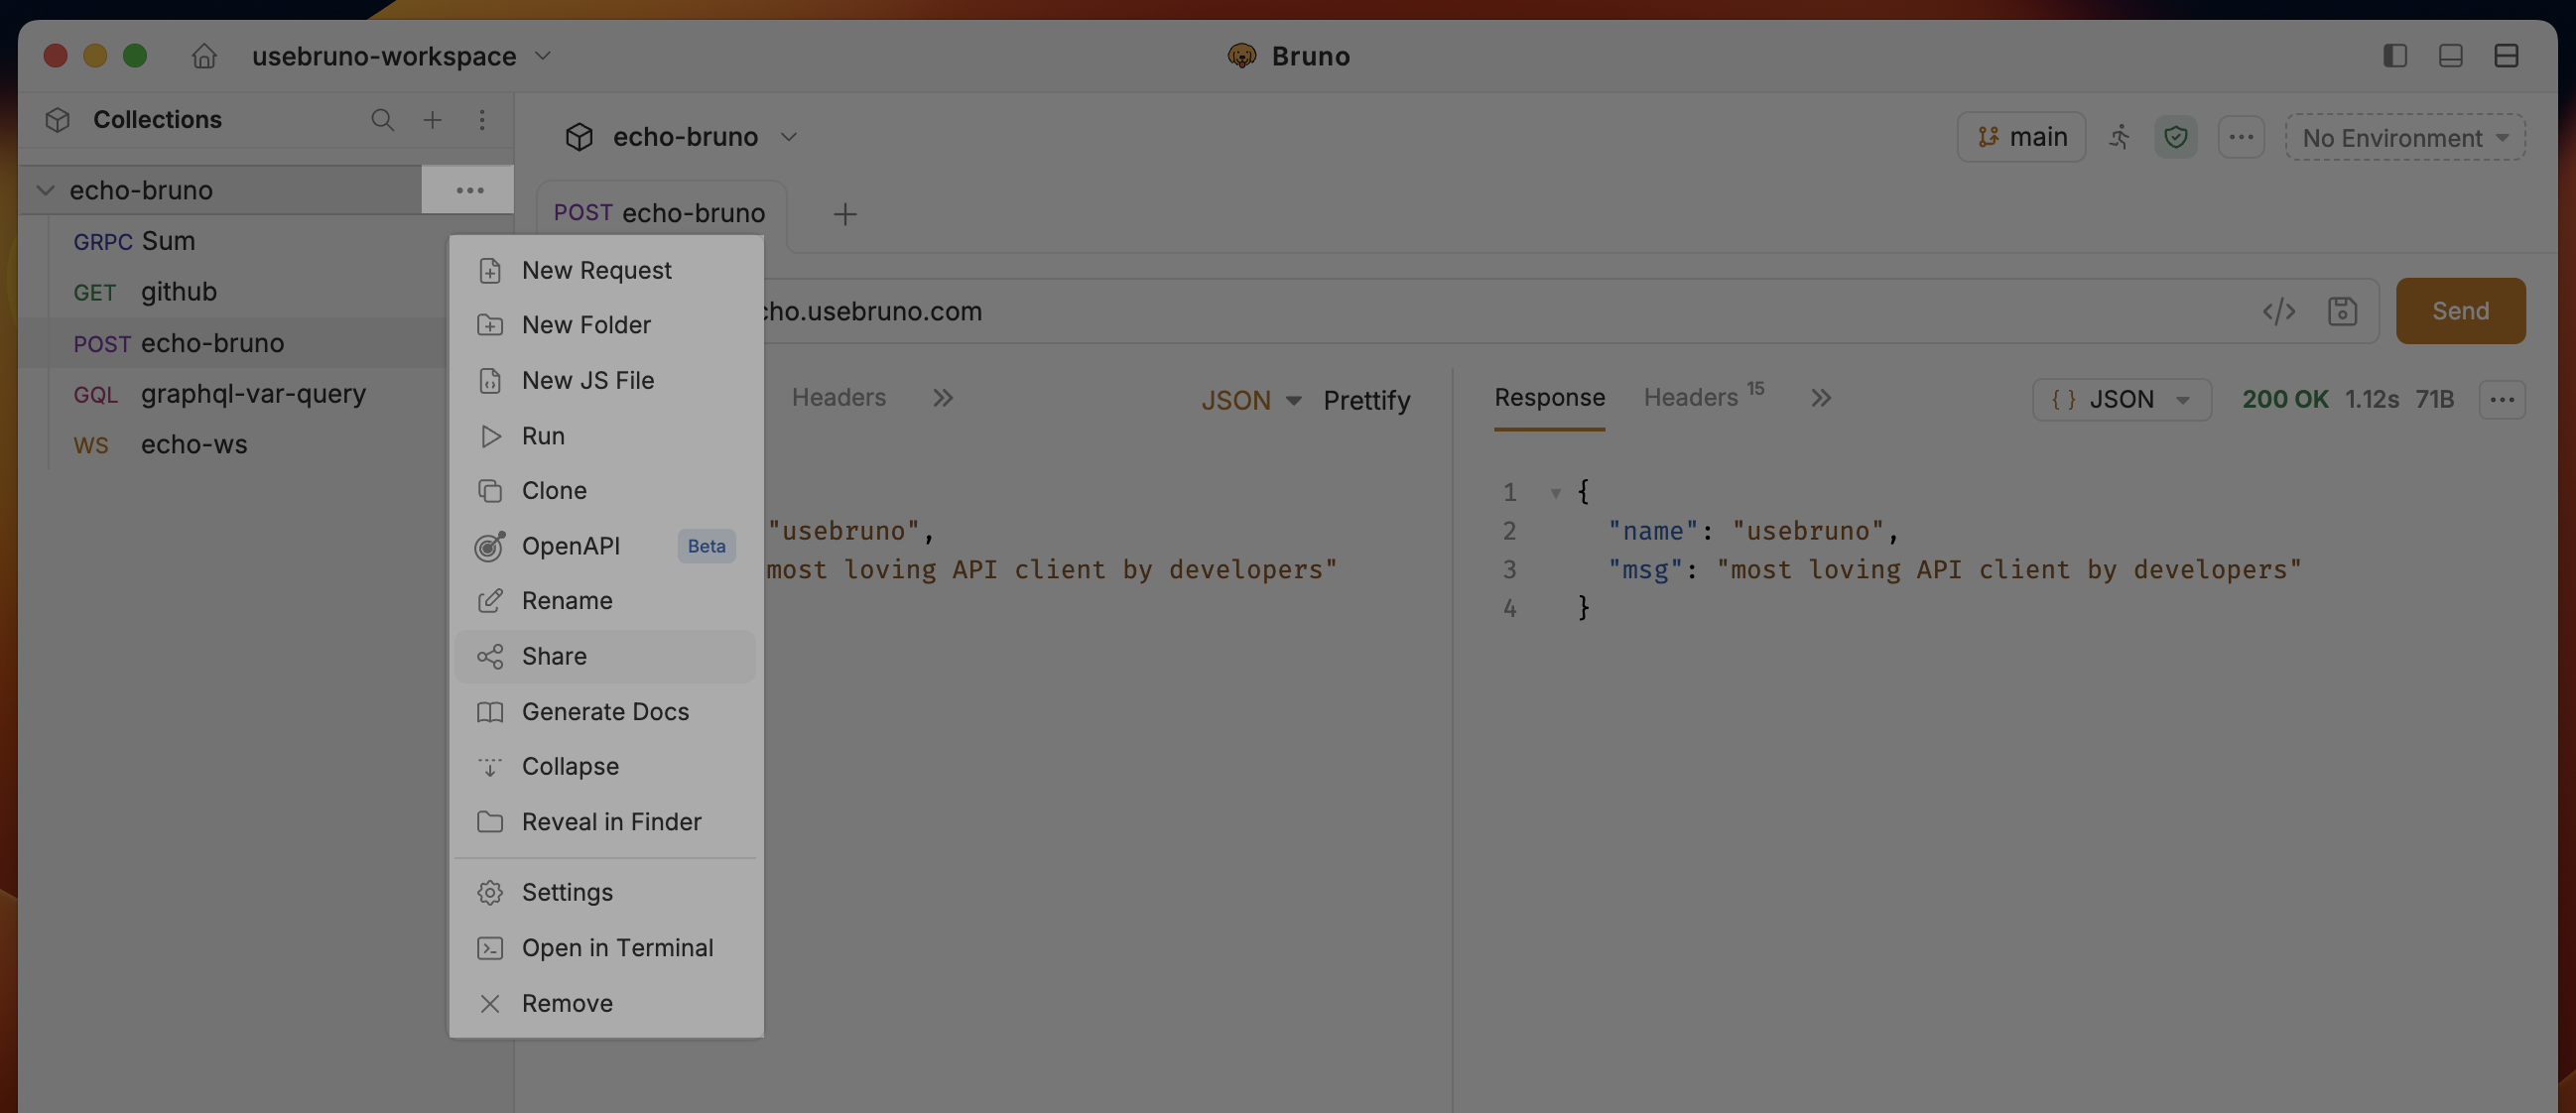
Task: Toggle the left sidebar layout icon
Action: 2394,56
